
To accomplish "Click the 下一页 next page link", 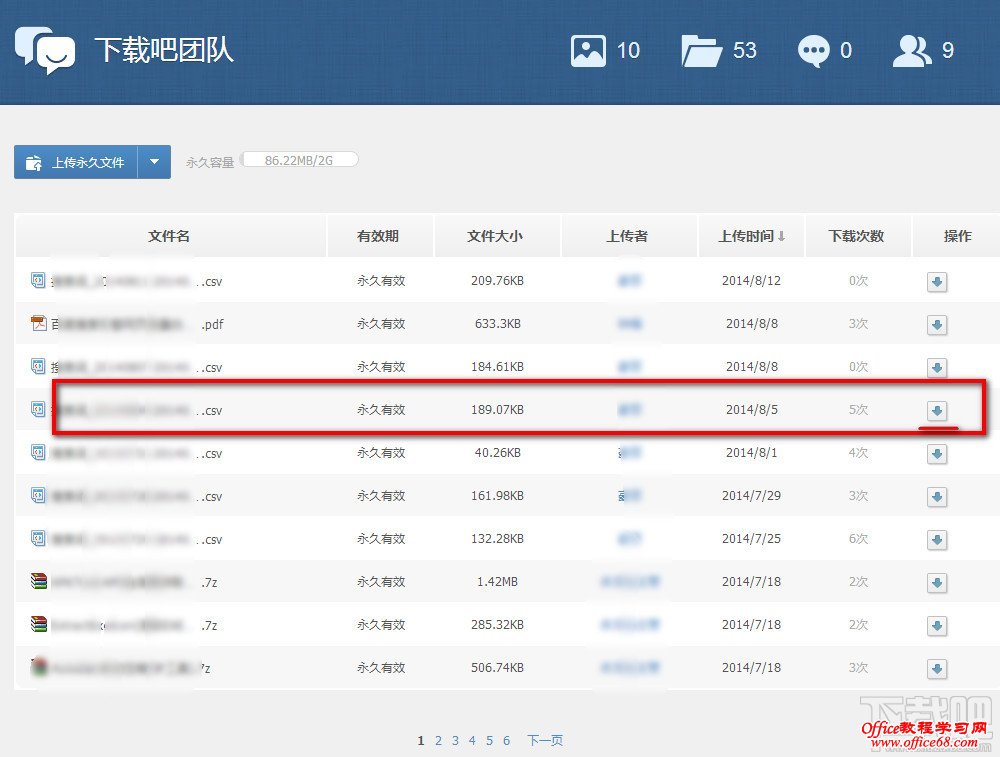I will [x=545, y=740].
